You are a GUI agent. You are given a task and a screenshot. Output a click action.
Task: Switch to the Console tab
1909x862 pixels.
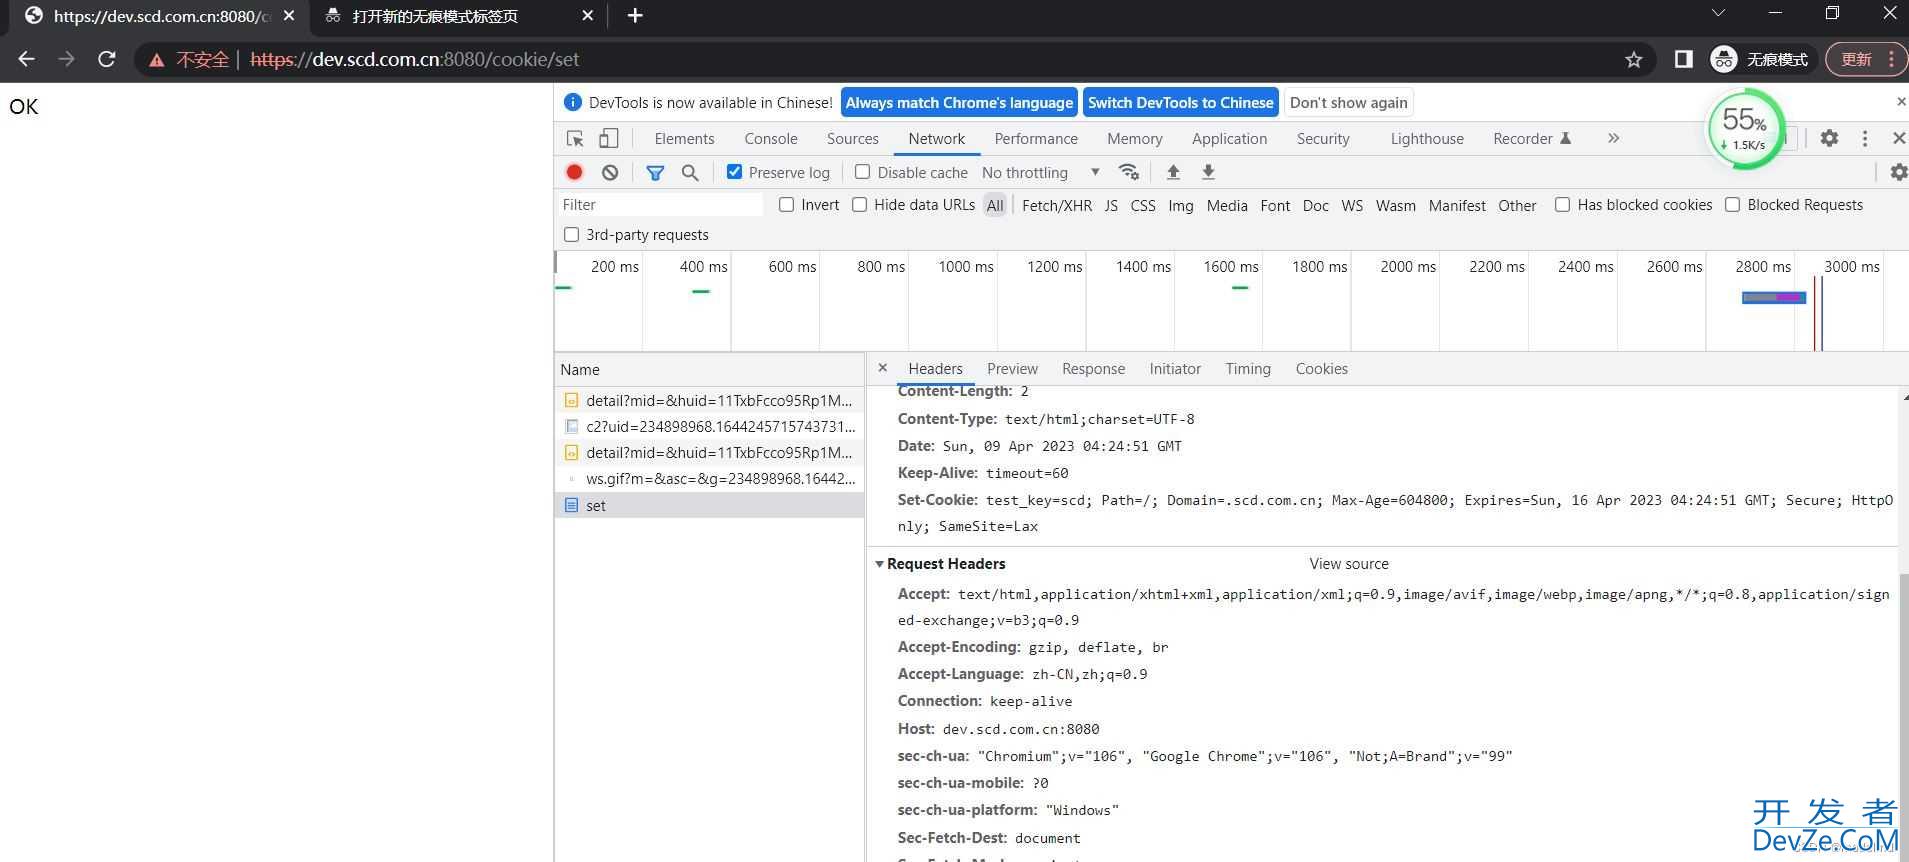click(x=771, y=139)
